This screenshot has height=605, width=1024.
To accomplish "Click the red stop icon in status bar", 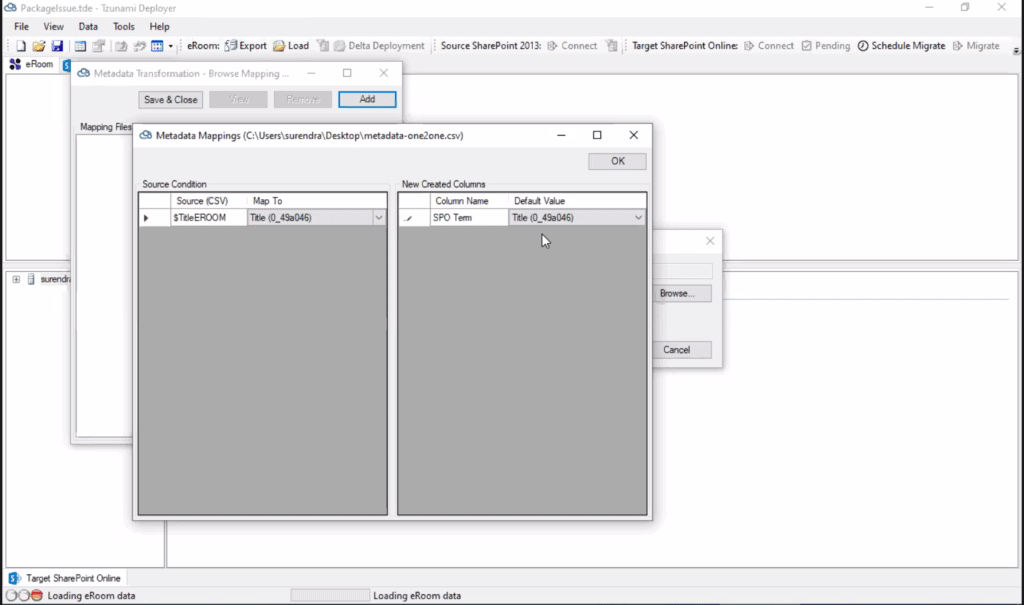I will 37,595.
